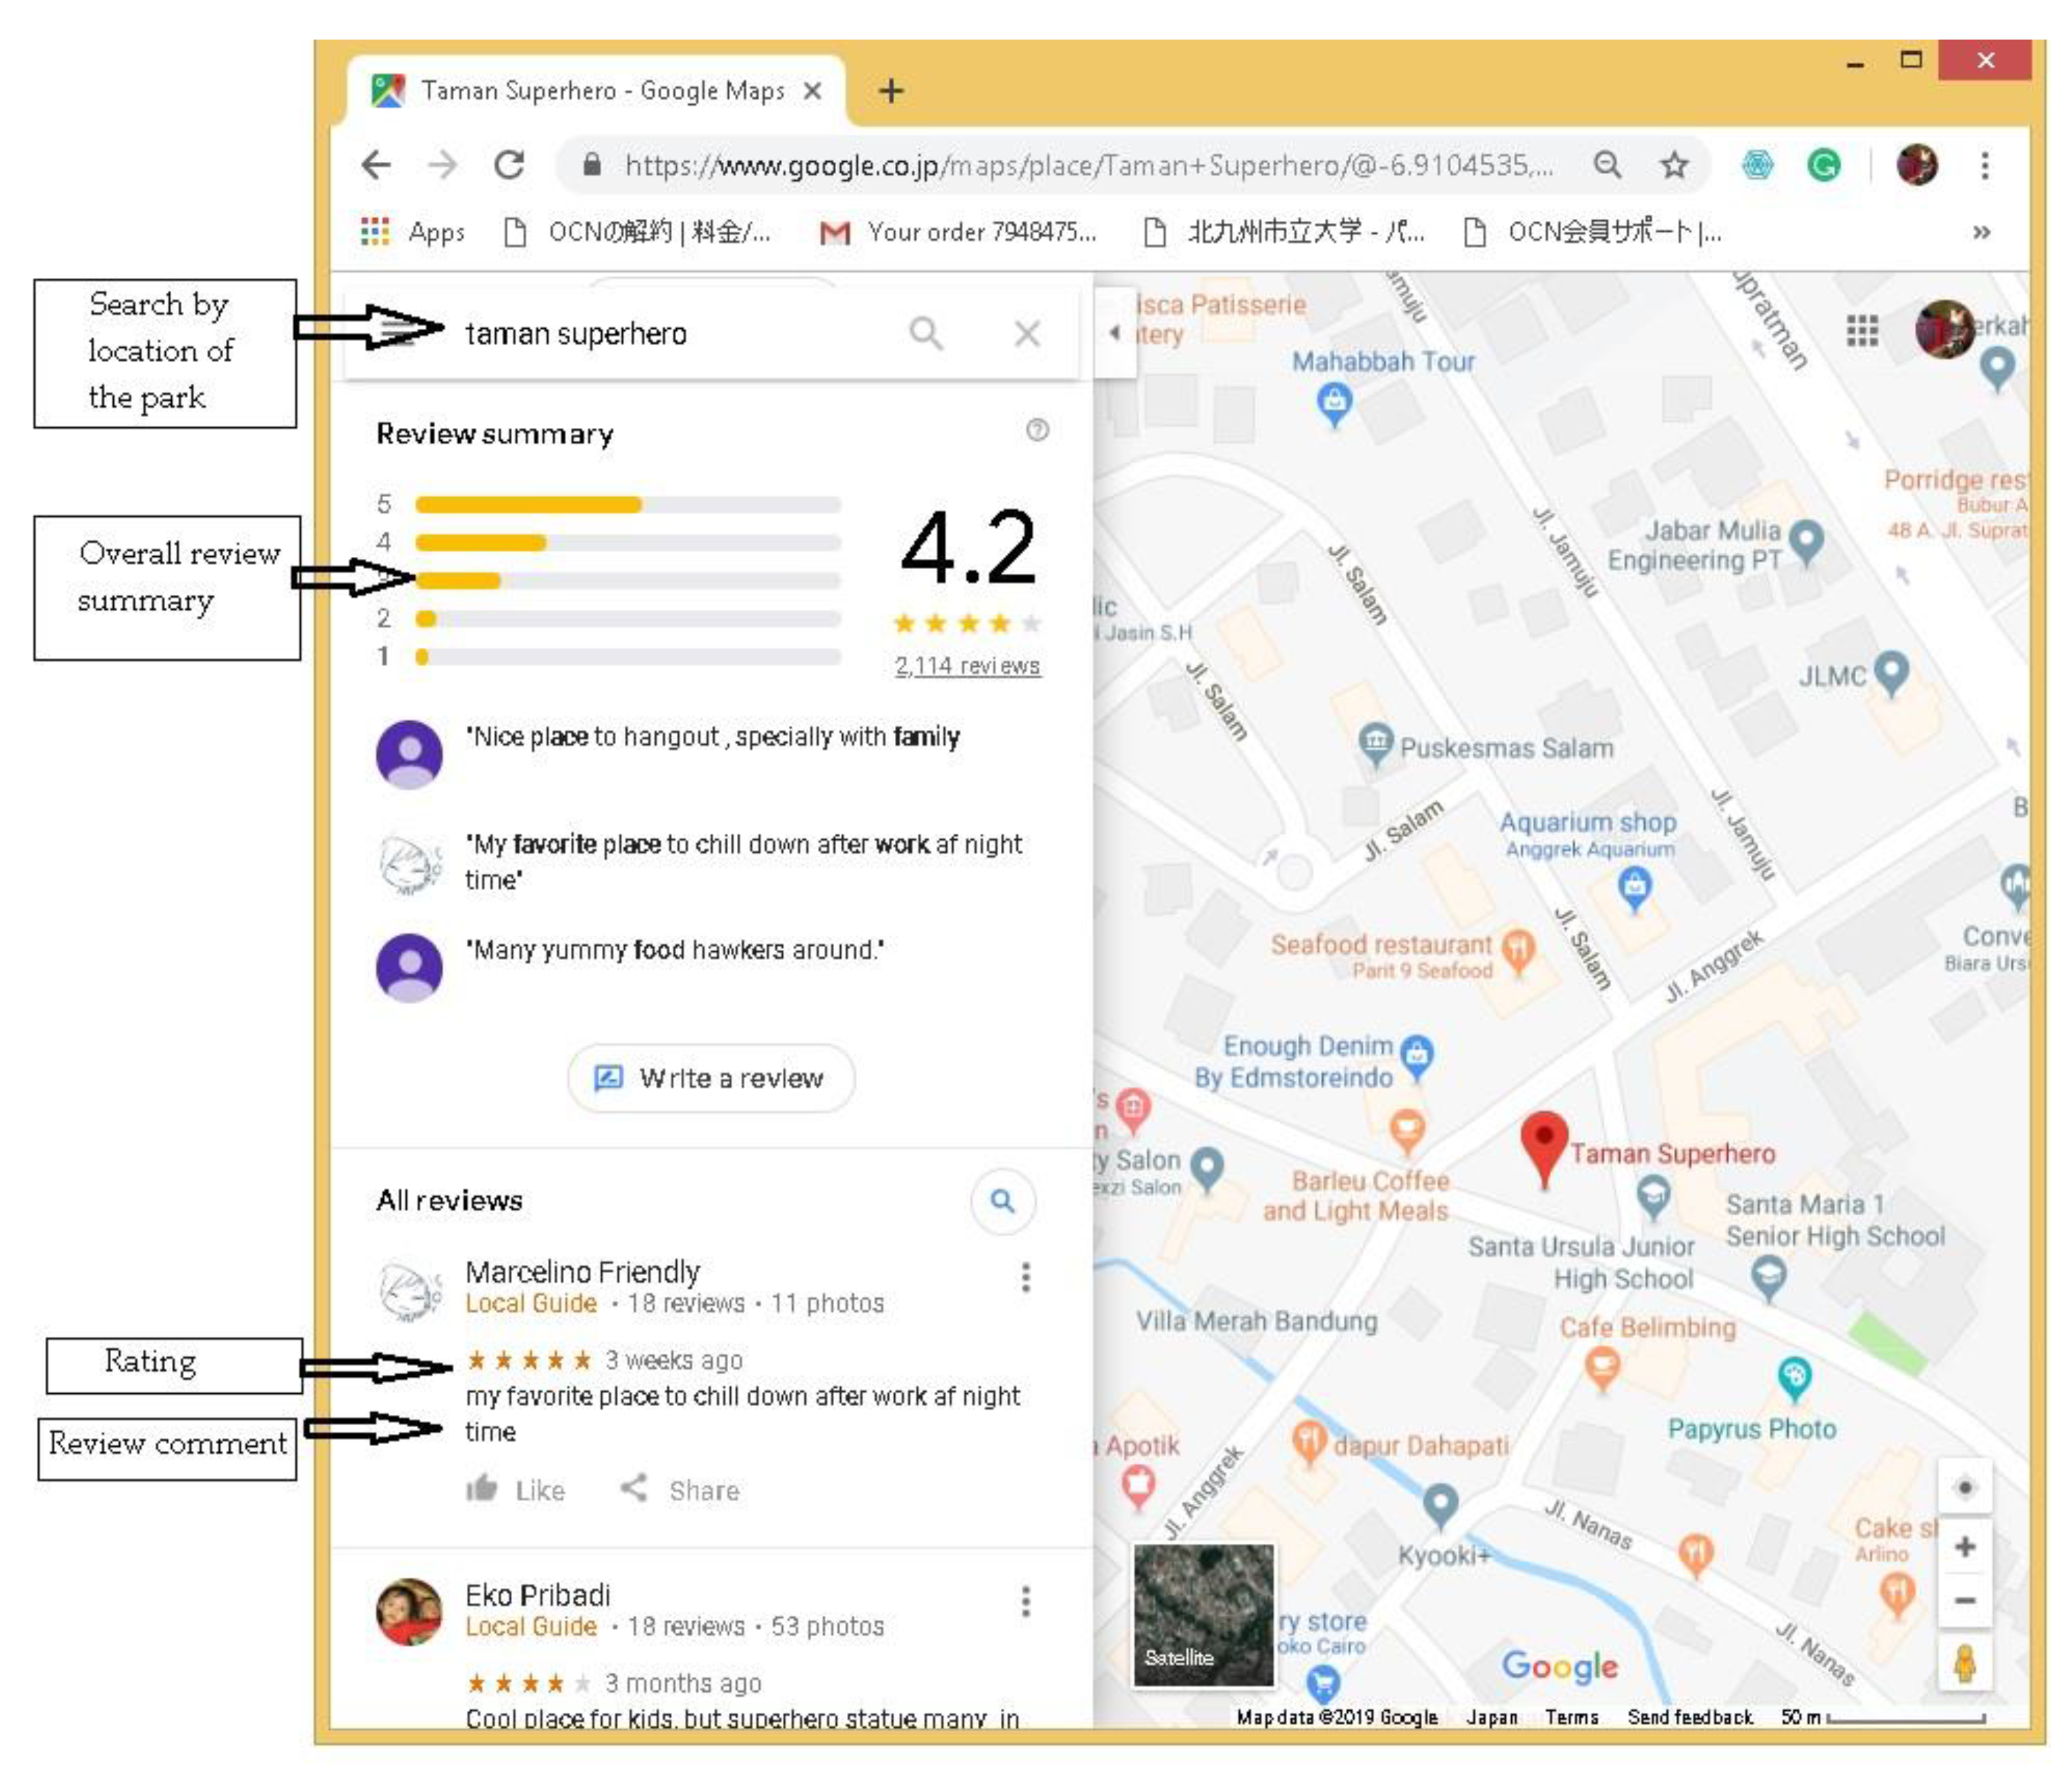The width and height of the screenshot is (2072, 1776).
Task: Zoom in on the map
Action: [x=1964, y=1547]
